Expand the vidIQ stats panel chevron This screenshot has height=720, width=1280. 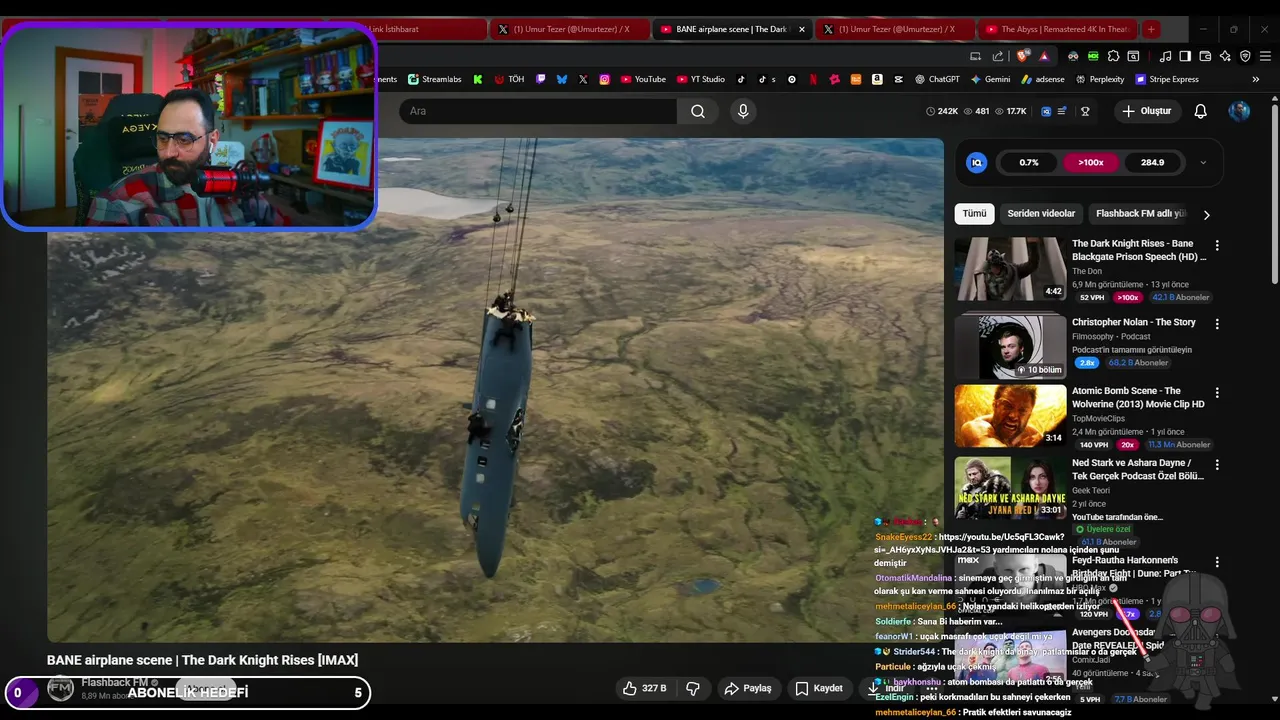click(1203, 162)
